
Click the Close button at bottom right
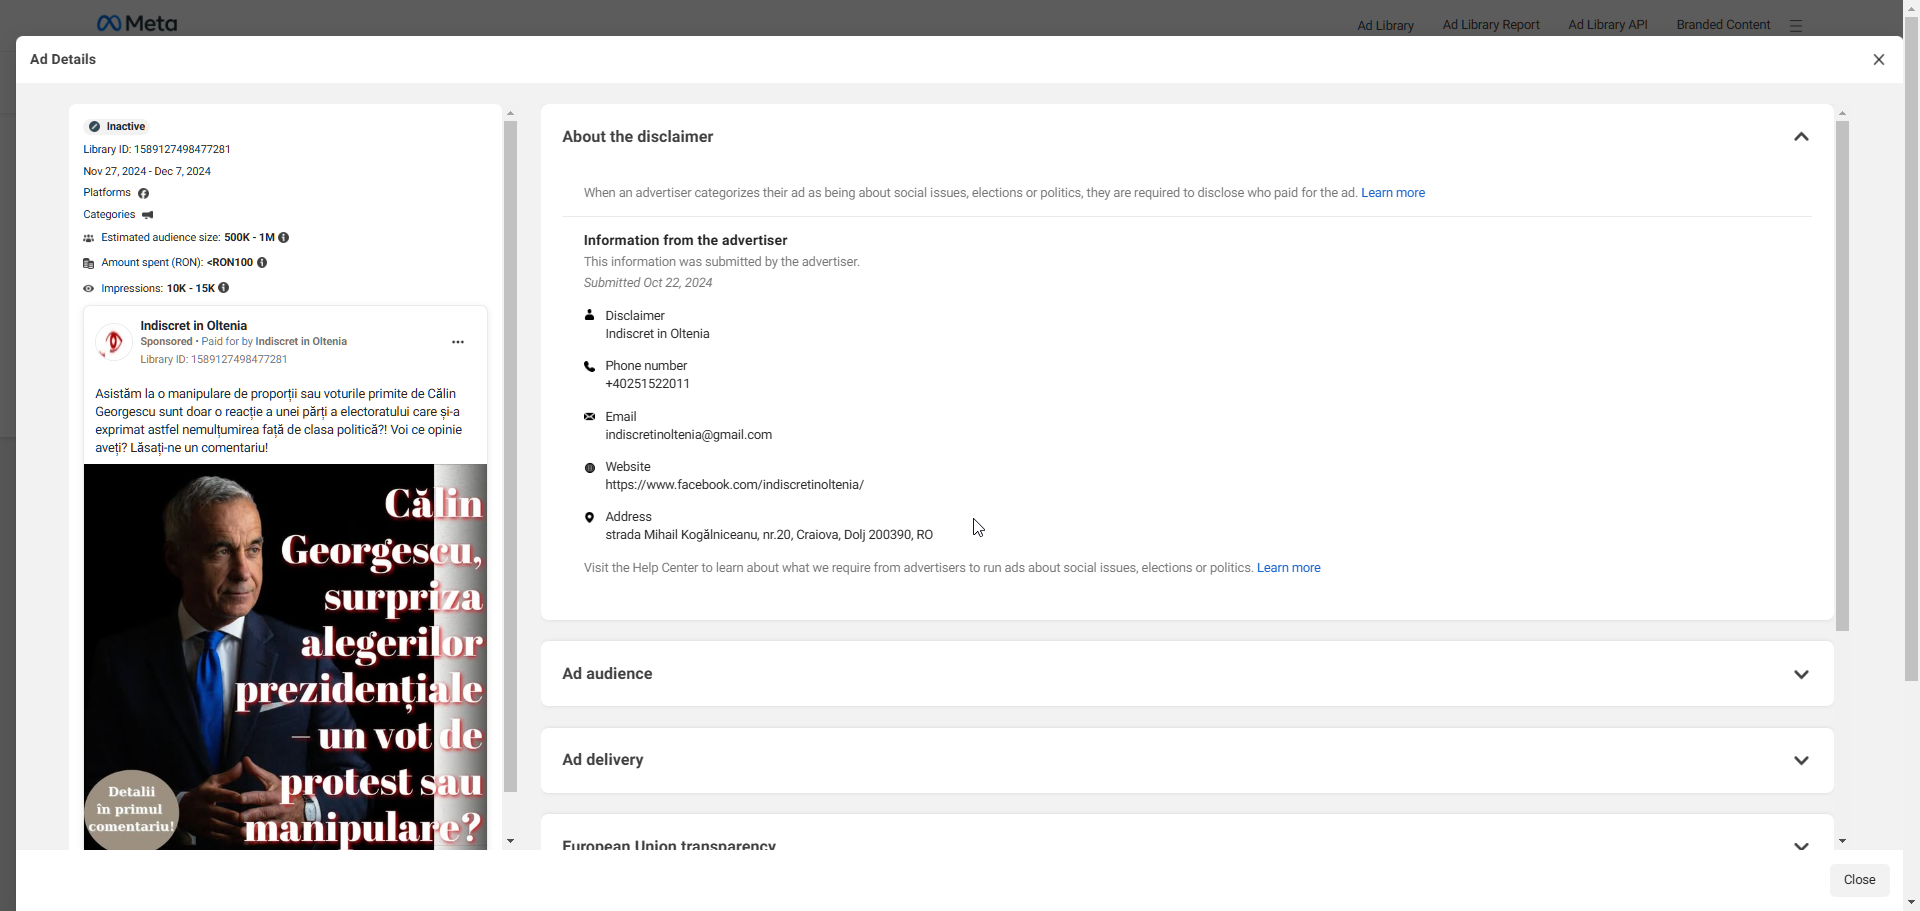[1859, 880]
